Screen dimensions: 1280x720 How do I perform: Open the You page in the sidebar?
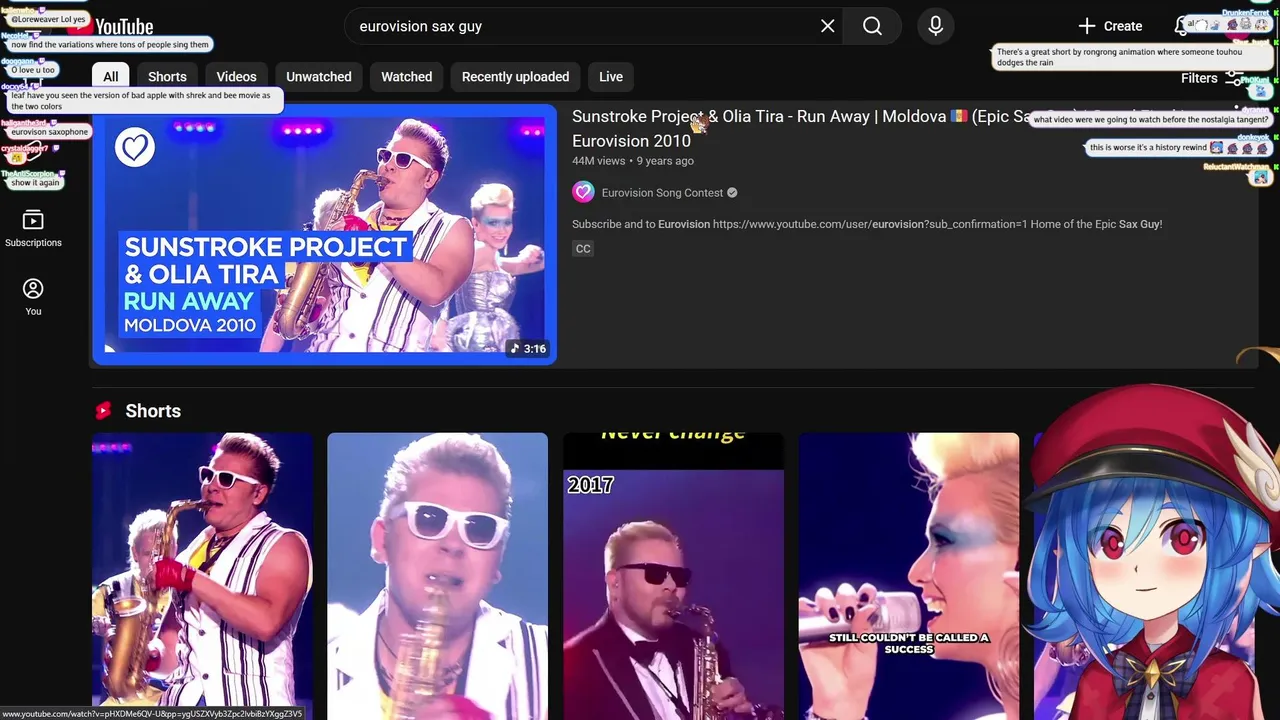33,297
